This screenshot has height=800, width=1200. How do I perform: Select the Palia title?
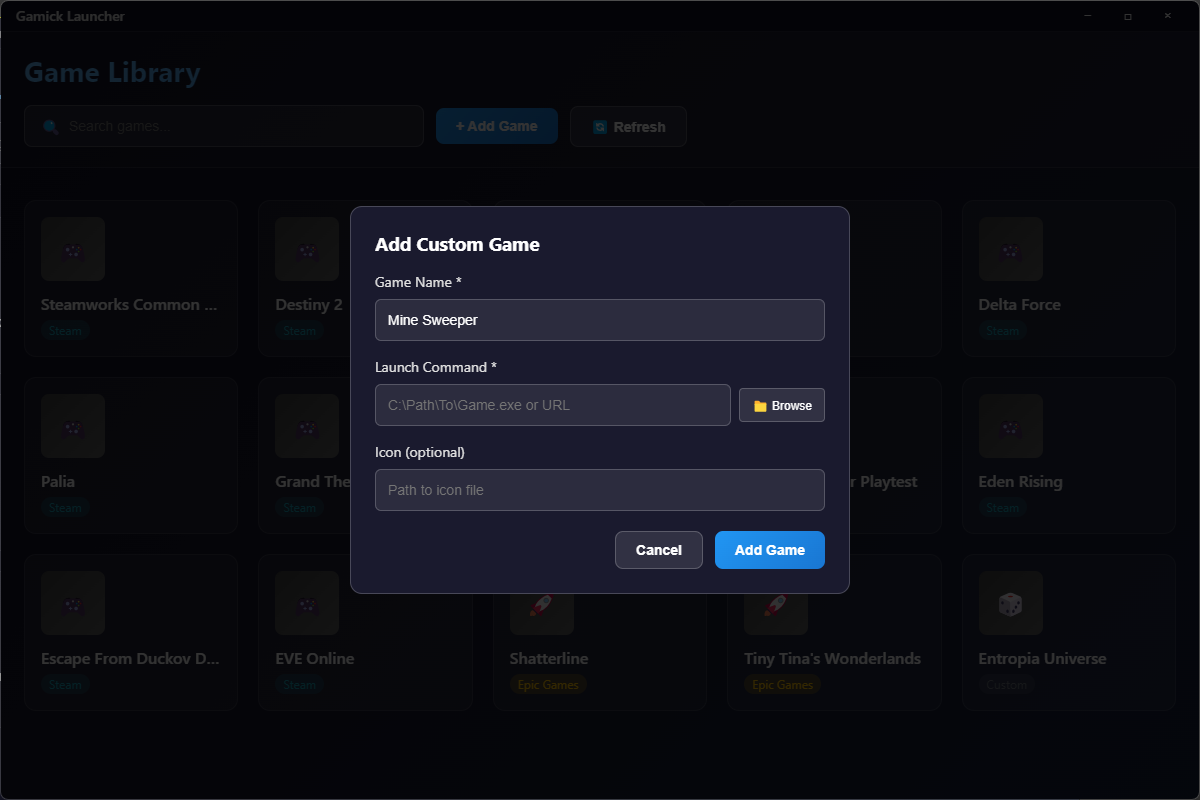pos(58,482)
